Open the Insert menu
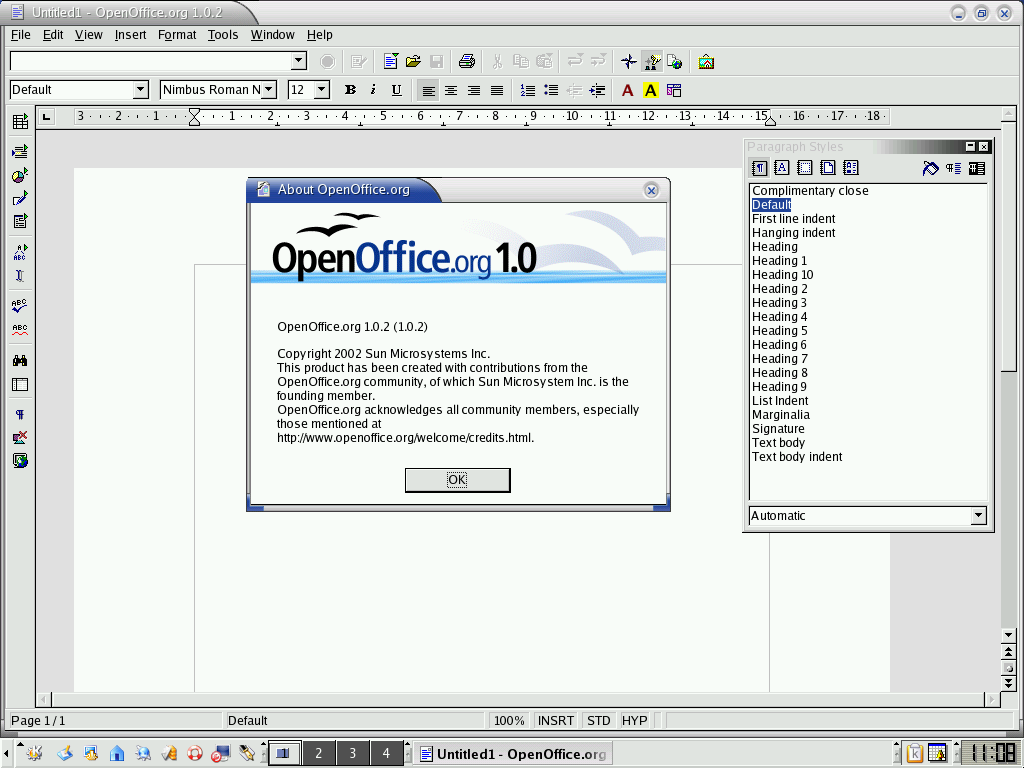Image resolution: width=1024 pixels, height=768 pixels. 131,35
